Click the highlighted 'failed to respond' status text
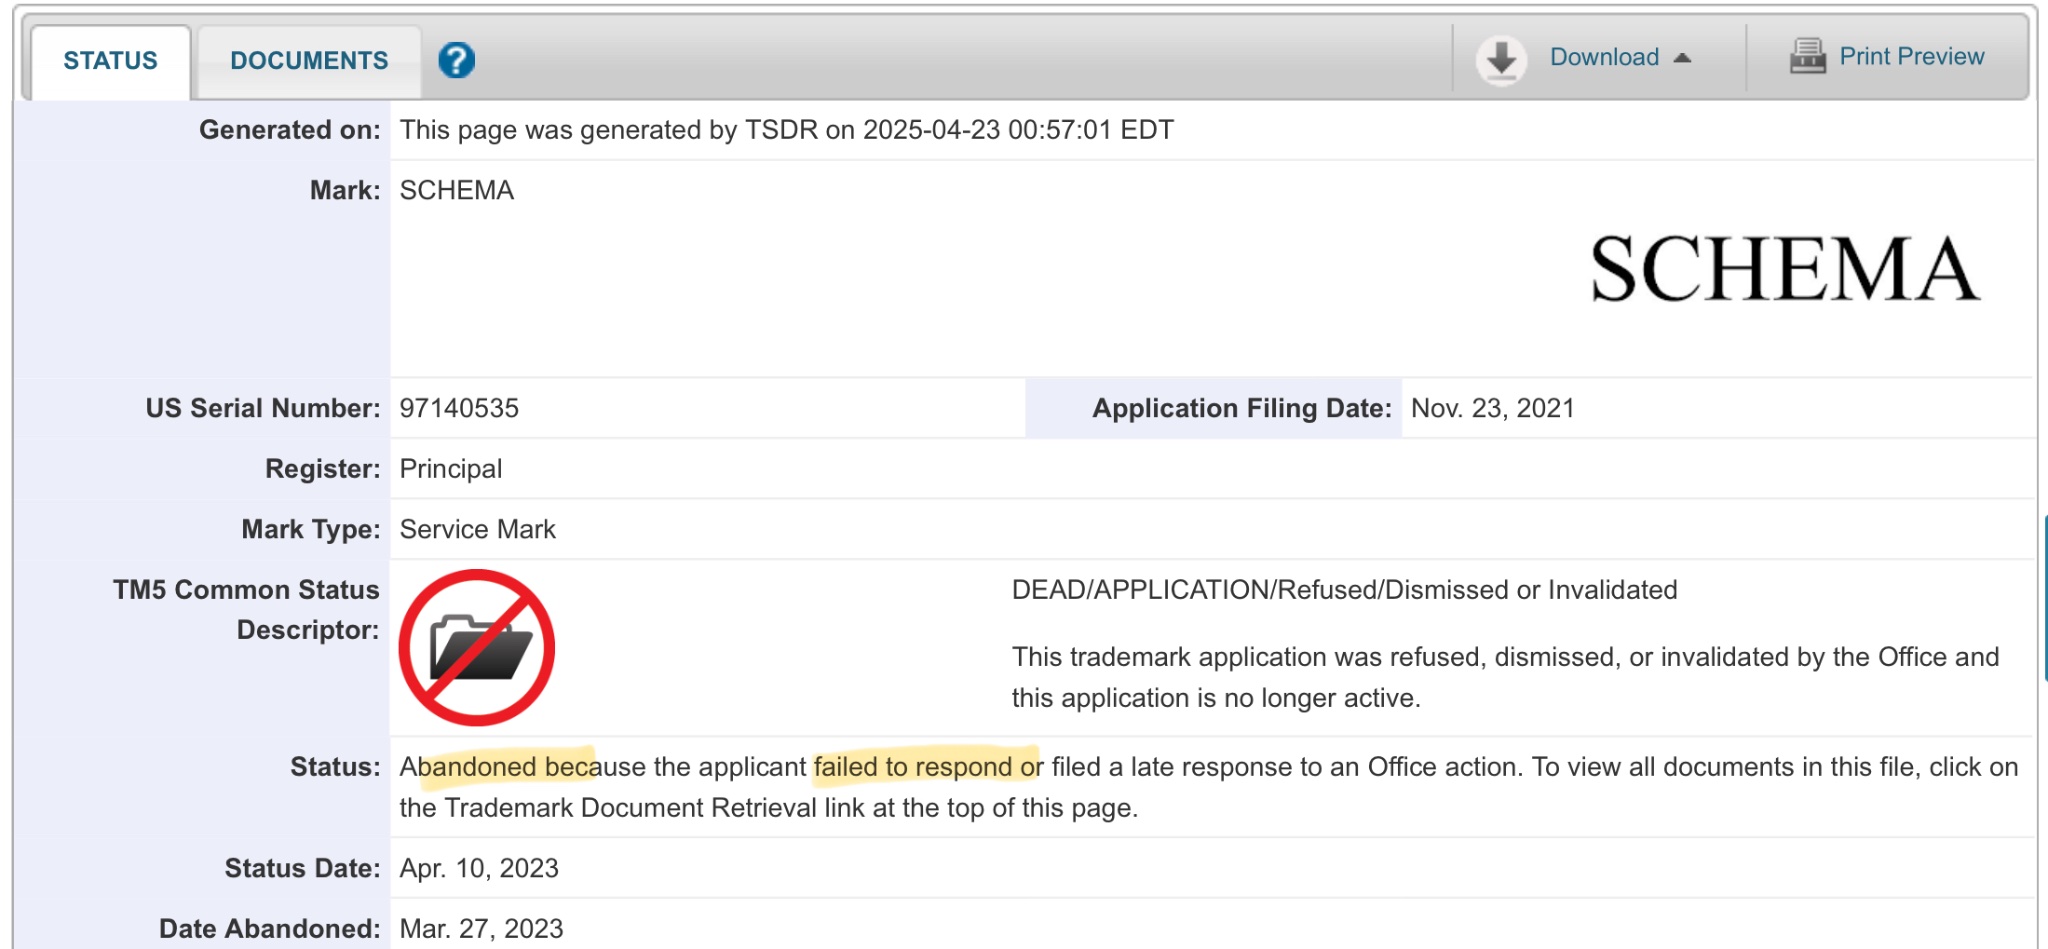2048x949 pixels. click(x=926, y=767)
